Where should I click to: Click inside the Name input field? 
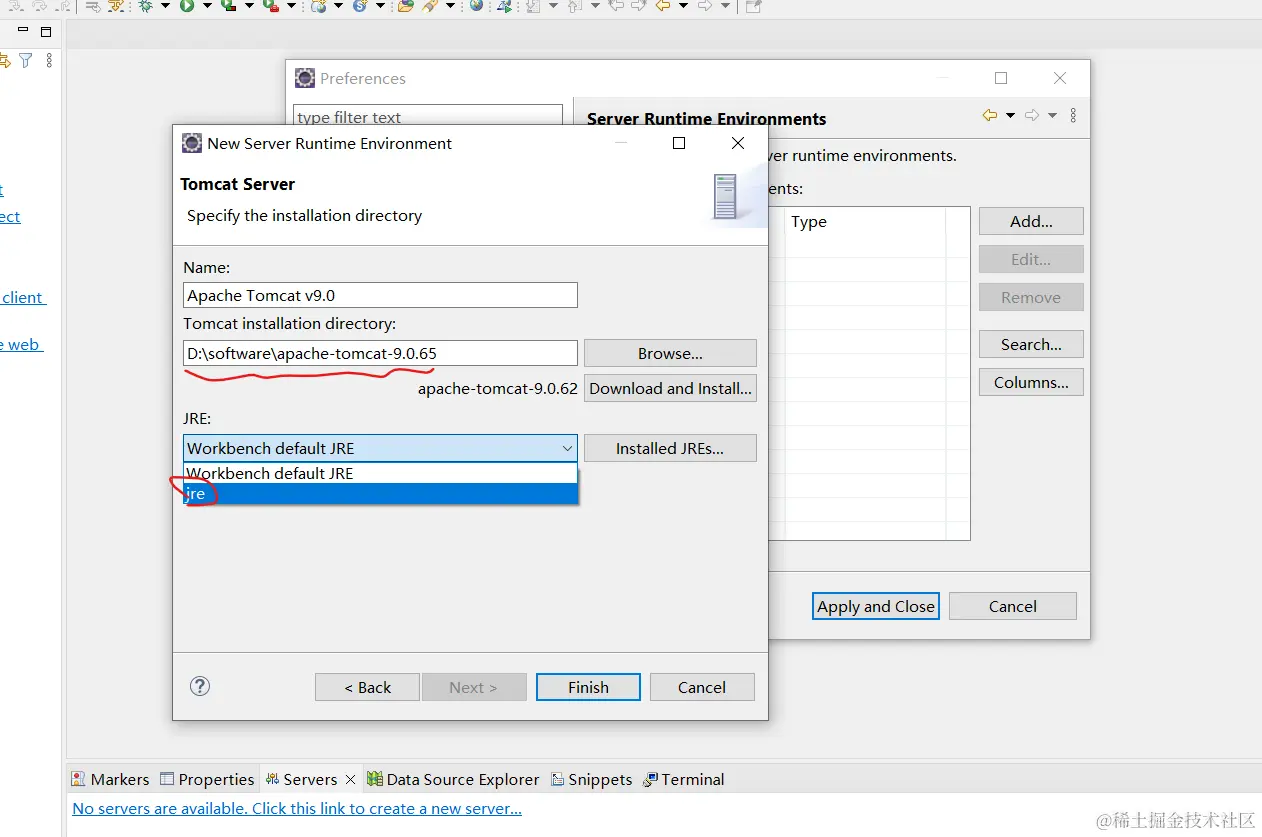(x=381, y=295)
